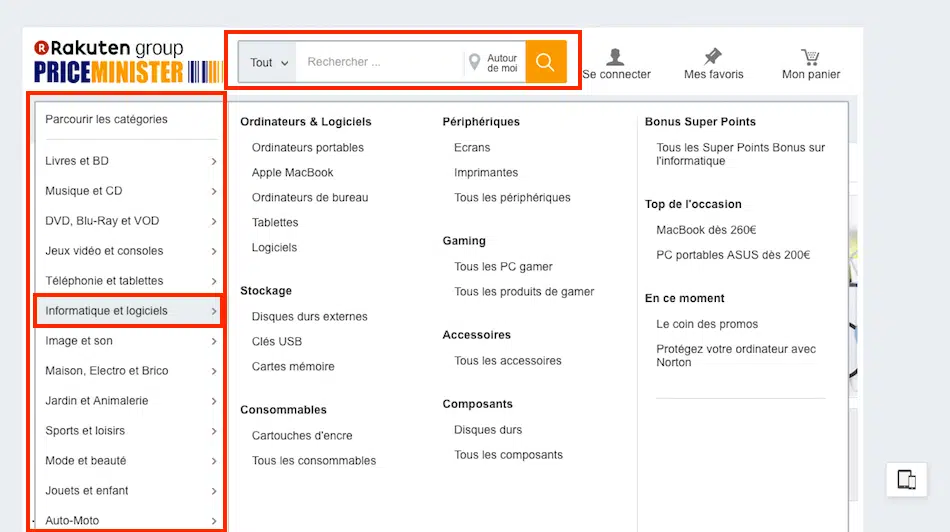Expand the Image et son category
The width and height of the screenshot is (950, 532).
point(130,341)
